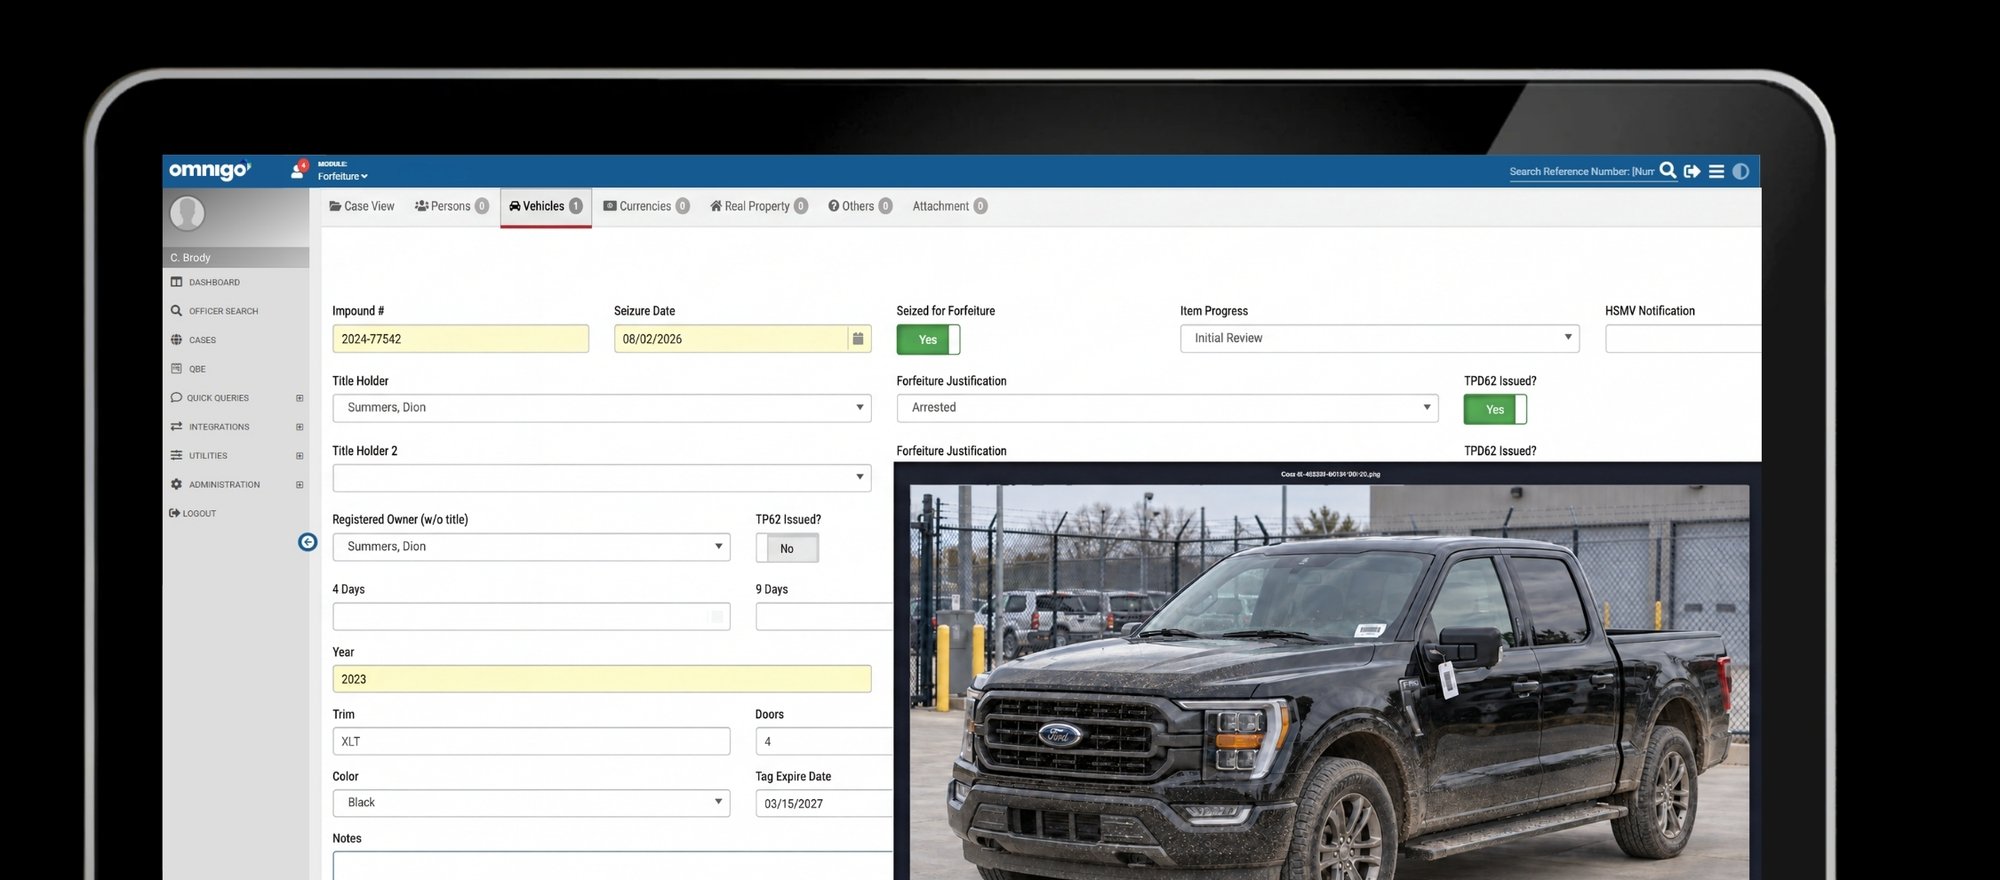Click the Impound # field
This screenshot has height=880, width=2000.
coord(461,339)
